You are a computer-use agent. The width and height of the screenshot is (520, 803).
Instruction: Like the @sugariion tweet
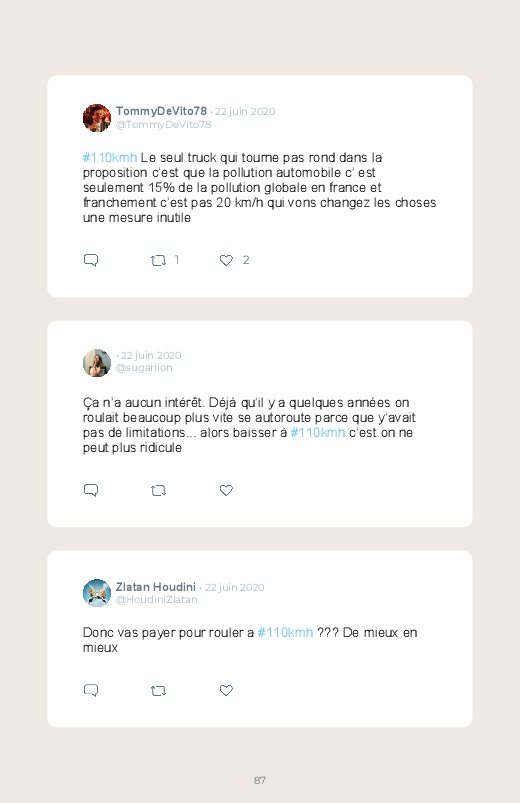click(226, 490)
